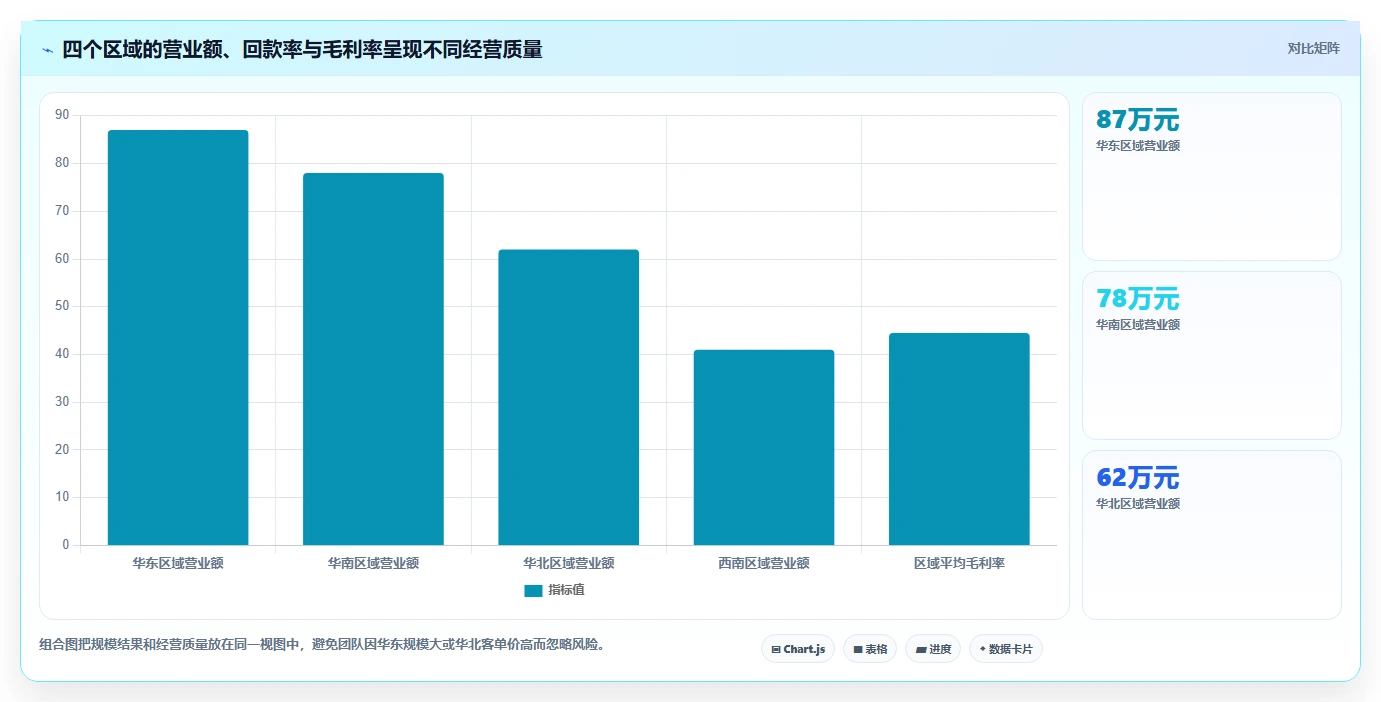
Task: Click the x-axis label 西南区域营业额
Action: coord(764,563)
